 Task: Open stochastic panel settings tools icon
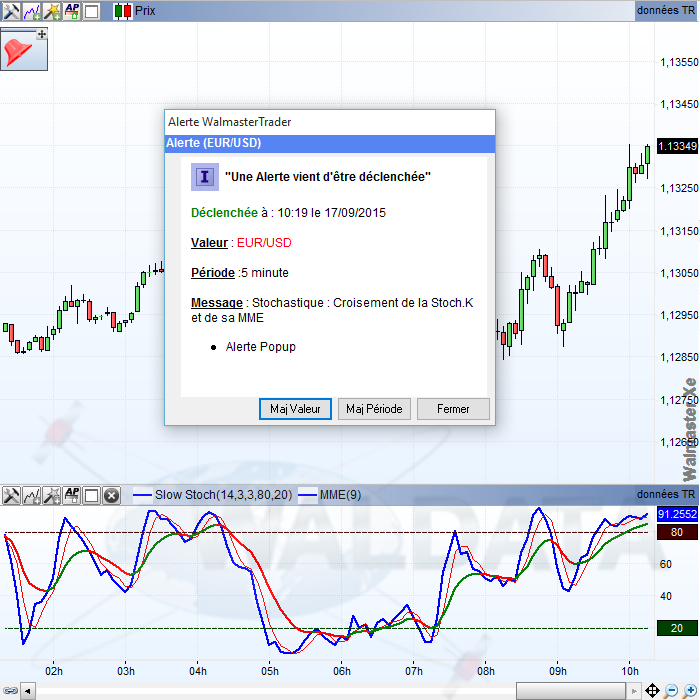pos(11,496)
